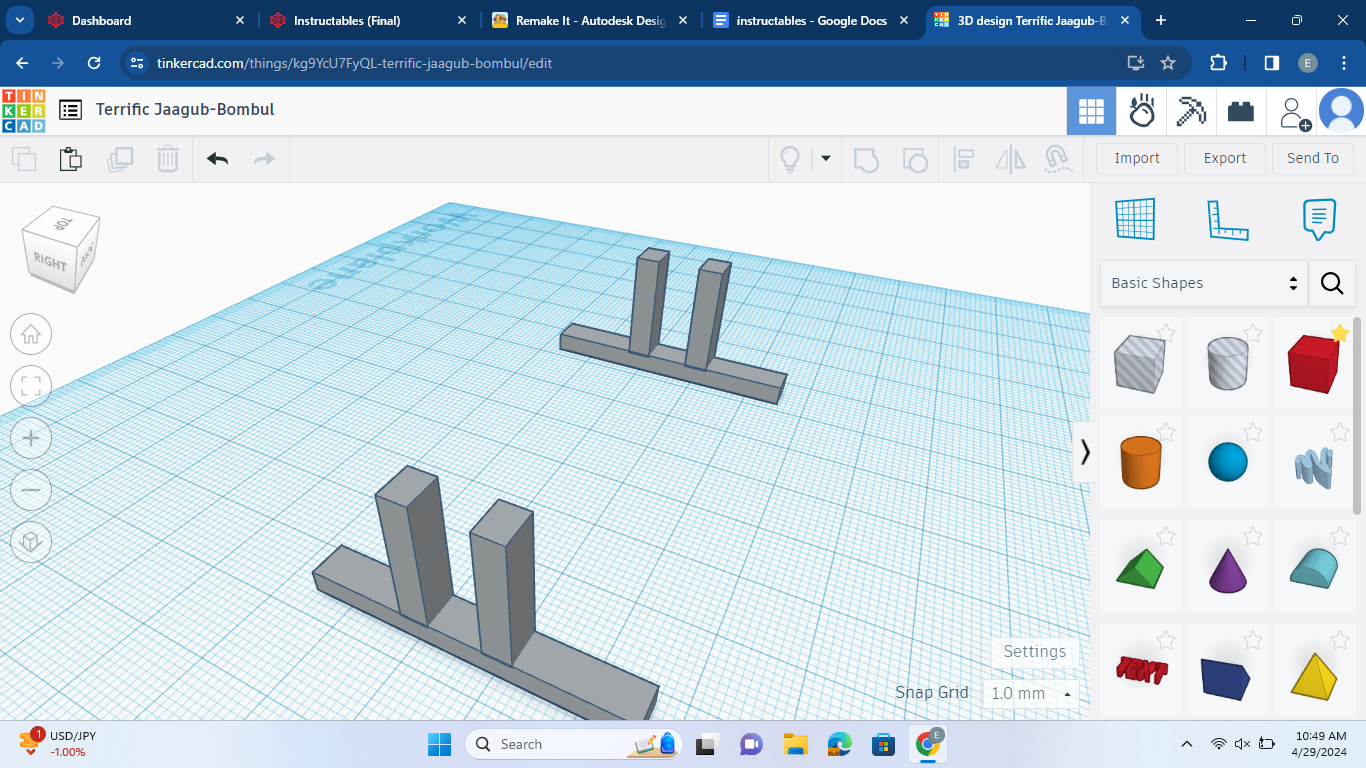Switch to 3D design grid view

point(1091,110)
